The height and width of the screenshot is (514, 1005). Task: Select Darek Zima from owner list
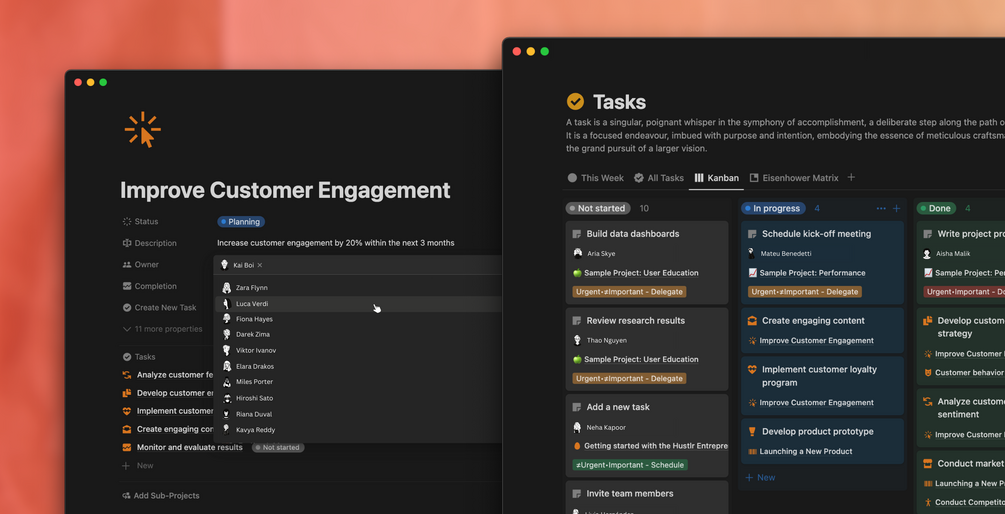point(358,335)
